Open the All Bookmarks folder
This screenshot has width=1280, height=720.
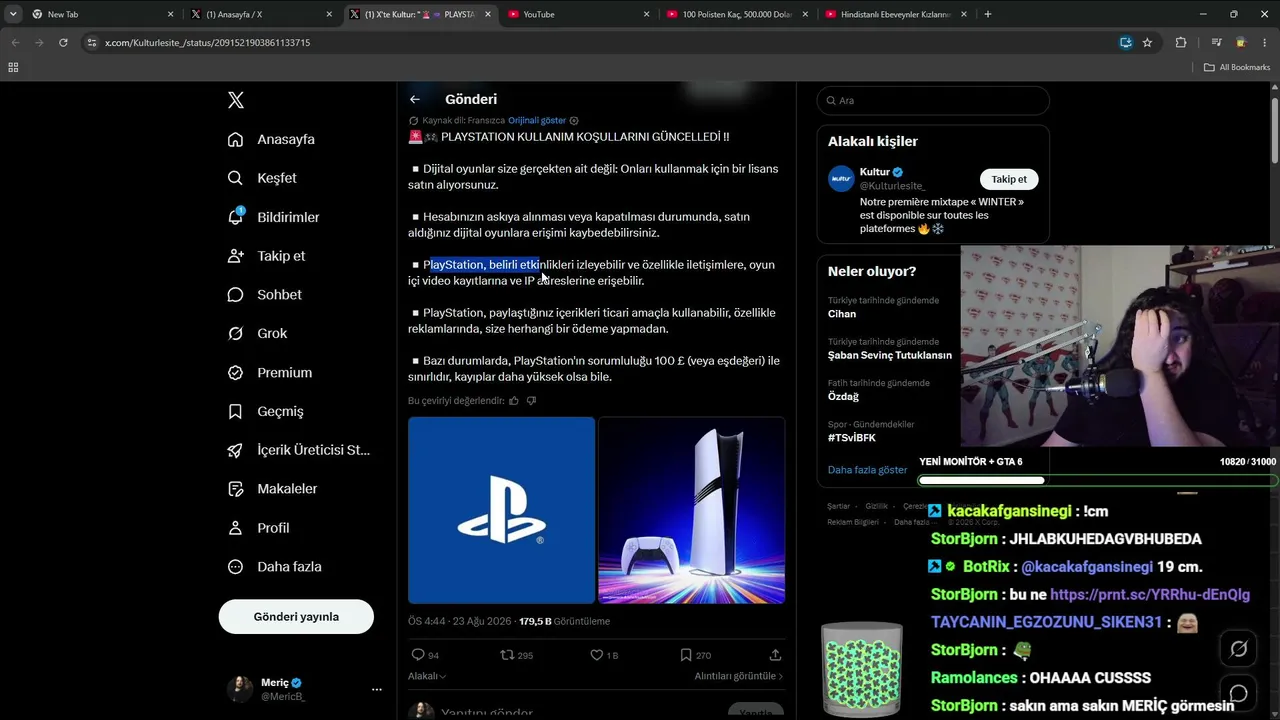[x=1237, y=67]
